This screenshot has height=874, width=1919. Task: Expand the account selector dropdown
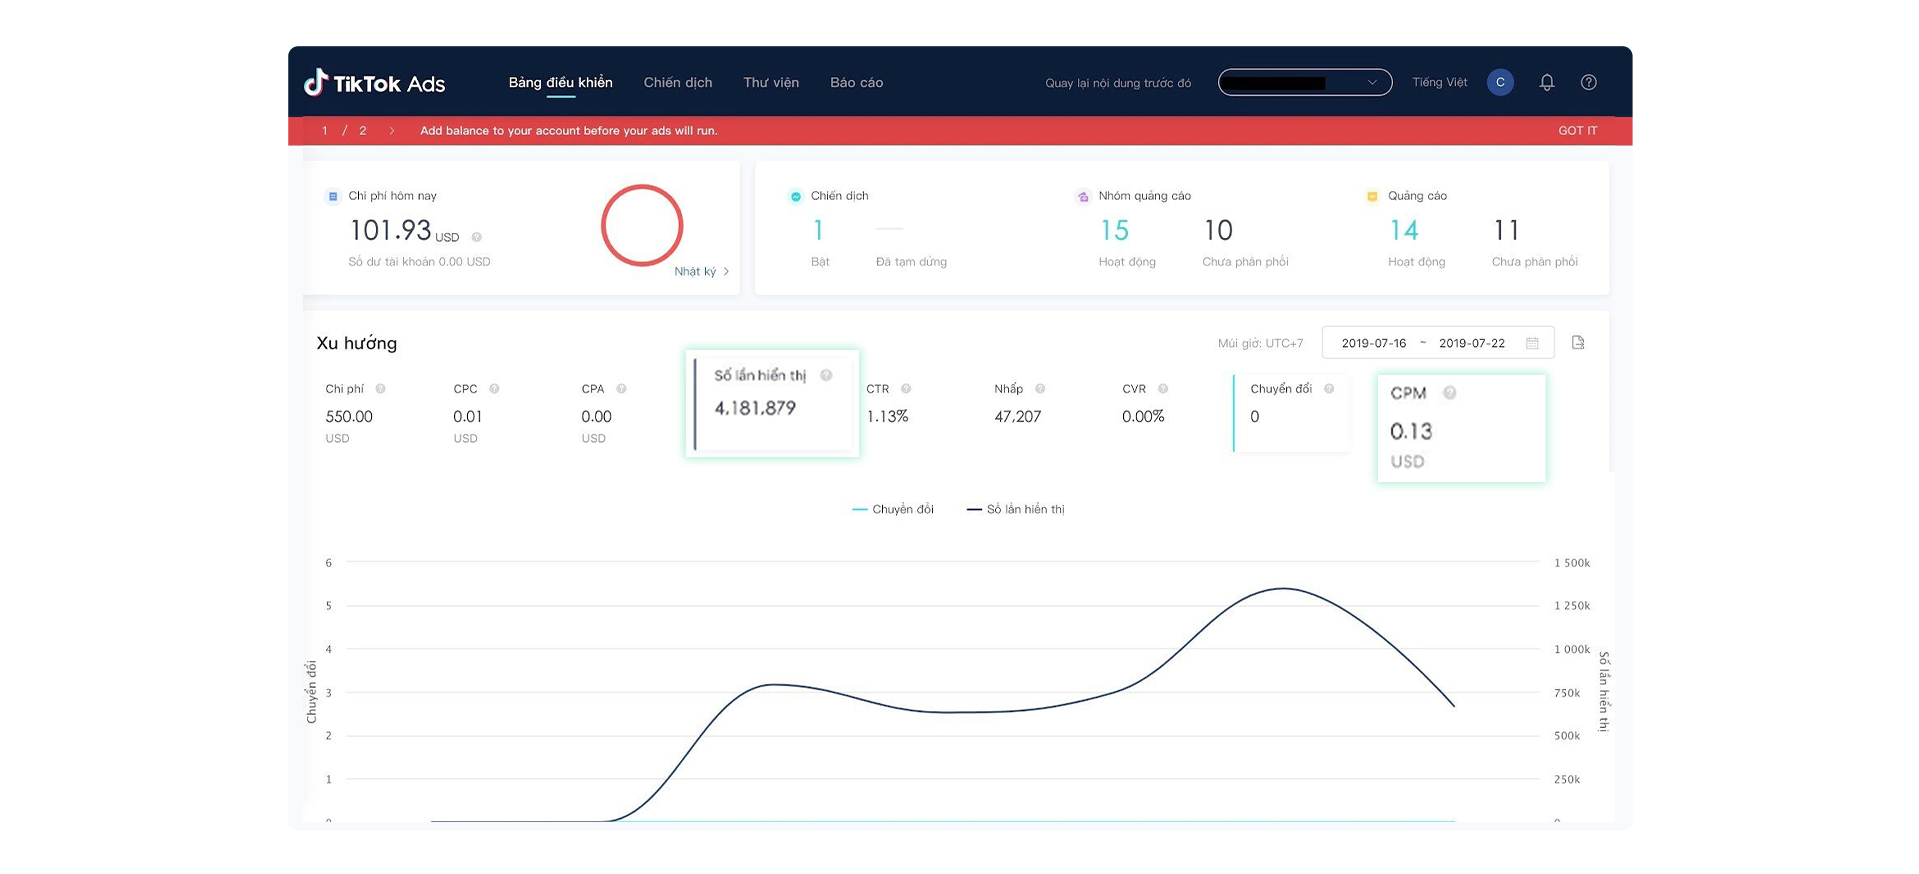[1304, 83]
